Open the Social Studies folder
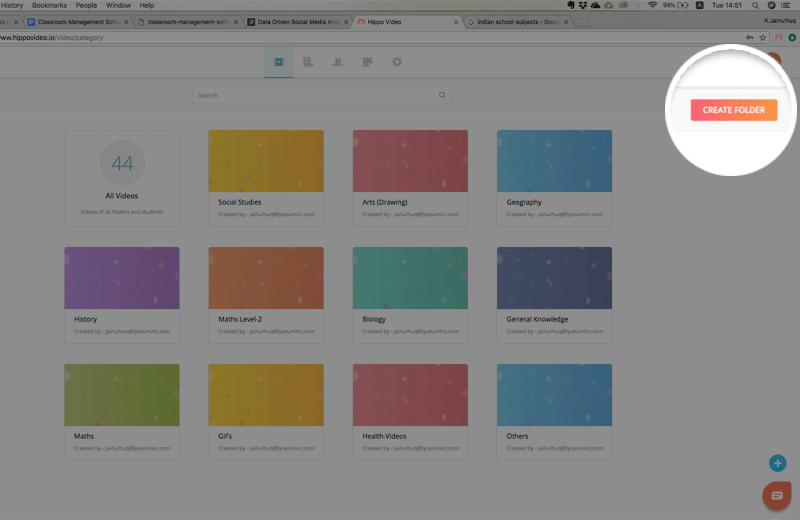The image size is (800, 520). tap(266, 161)
